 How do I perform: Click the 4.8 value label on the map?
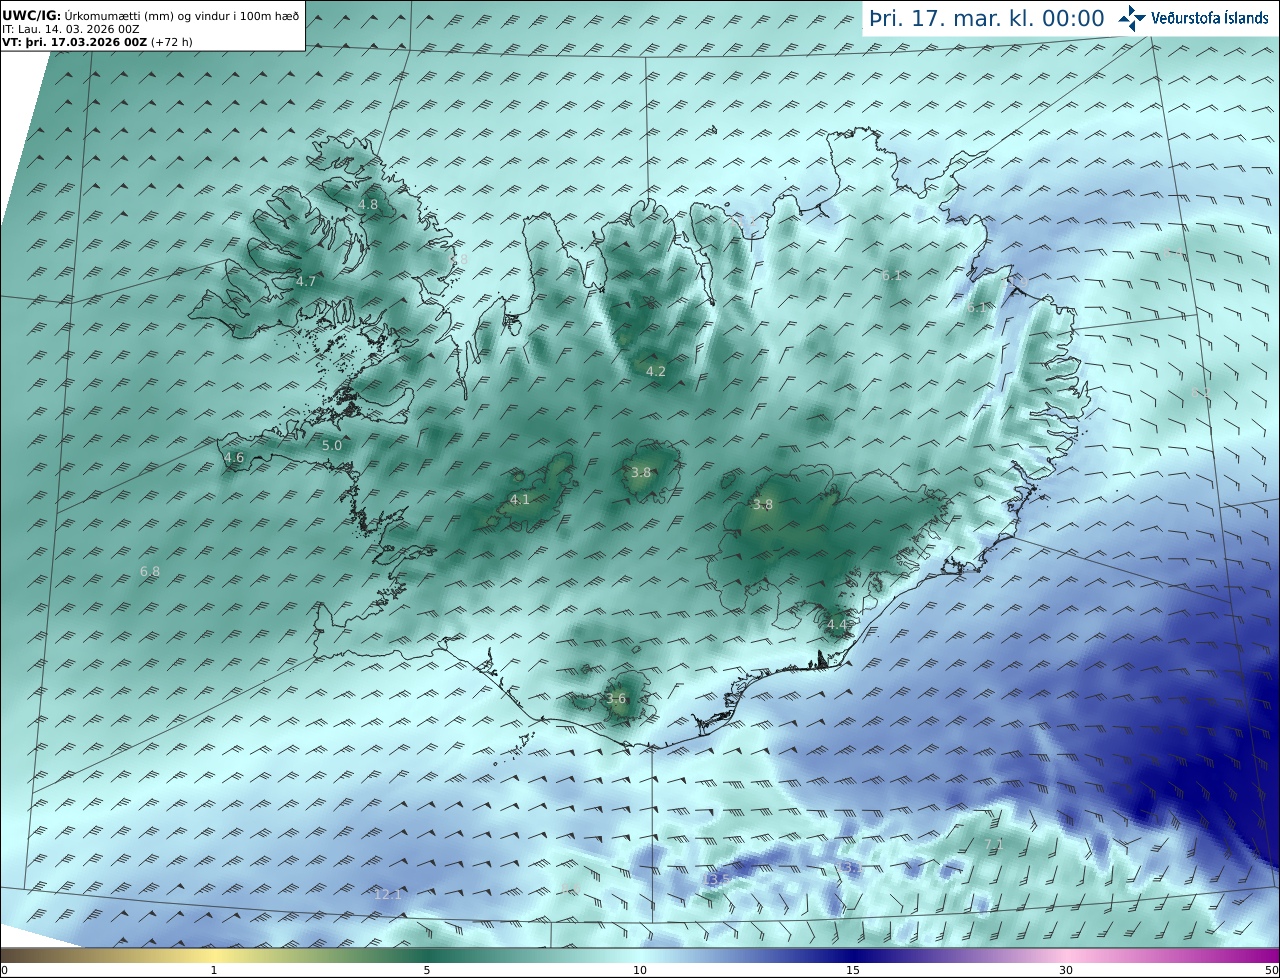[x=368, y=204]
